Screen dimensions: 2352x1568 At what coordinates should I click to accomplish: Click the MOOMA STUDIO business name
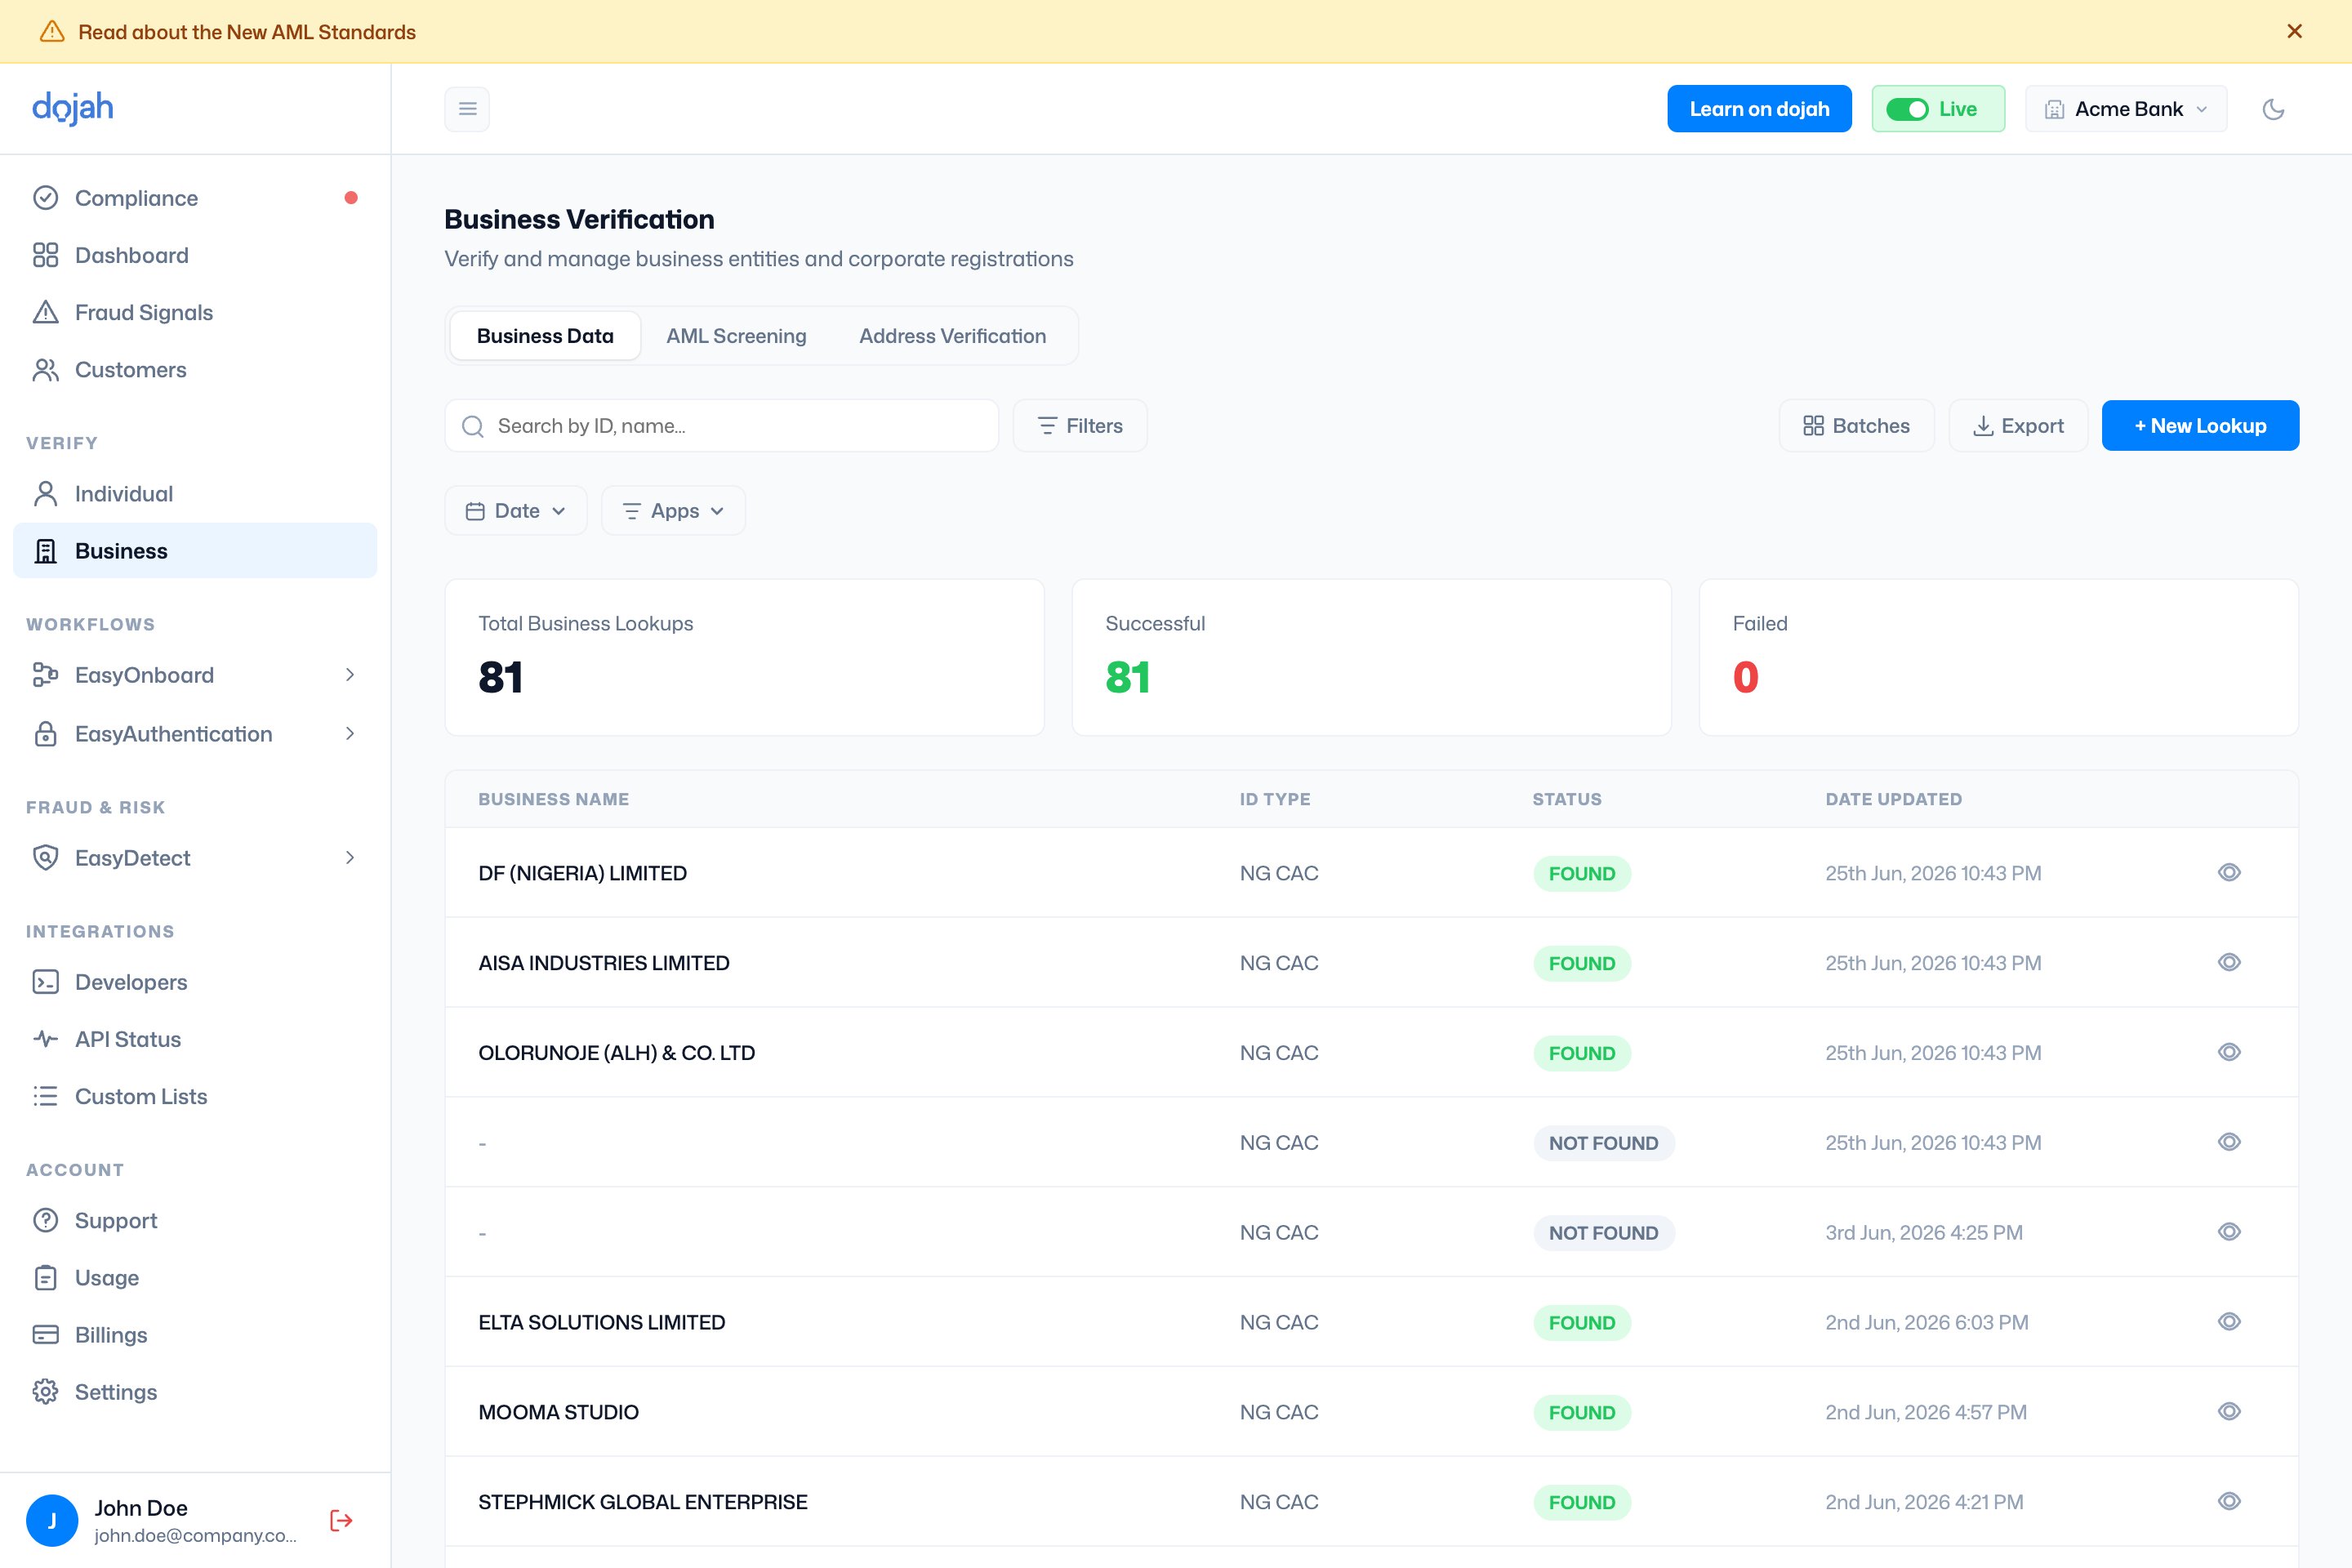[x=558, y=1412]
